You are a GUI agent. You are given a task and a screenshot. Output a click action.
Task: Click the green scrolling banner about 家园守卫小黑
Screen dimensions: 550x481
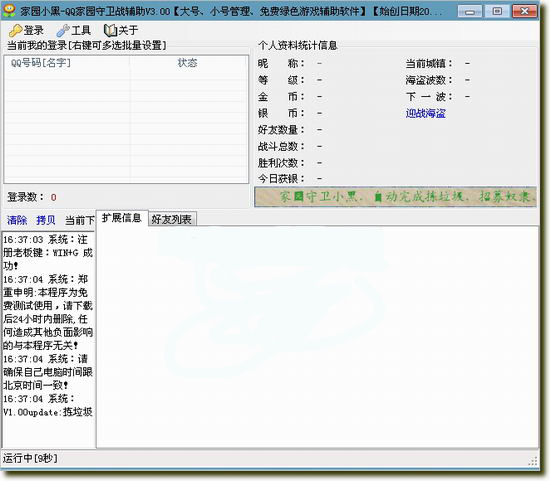click(395, 197)
